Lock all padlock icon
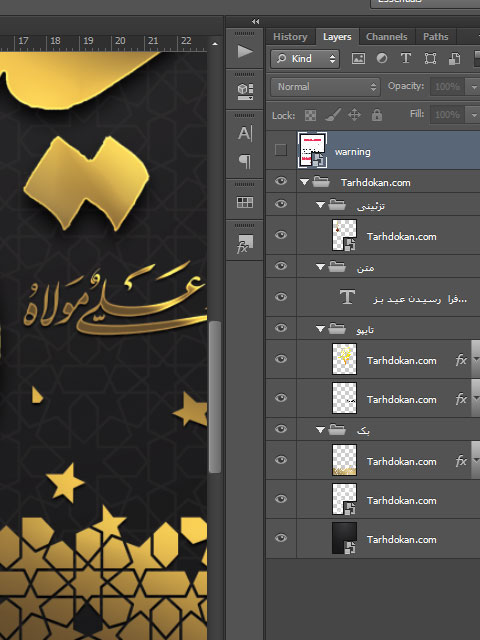 click(x=377, y=115)
